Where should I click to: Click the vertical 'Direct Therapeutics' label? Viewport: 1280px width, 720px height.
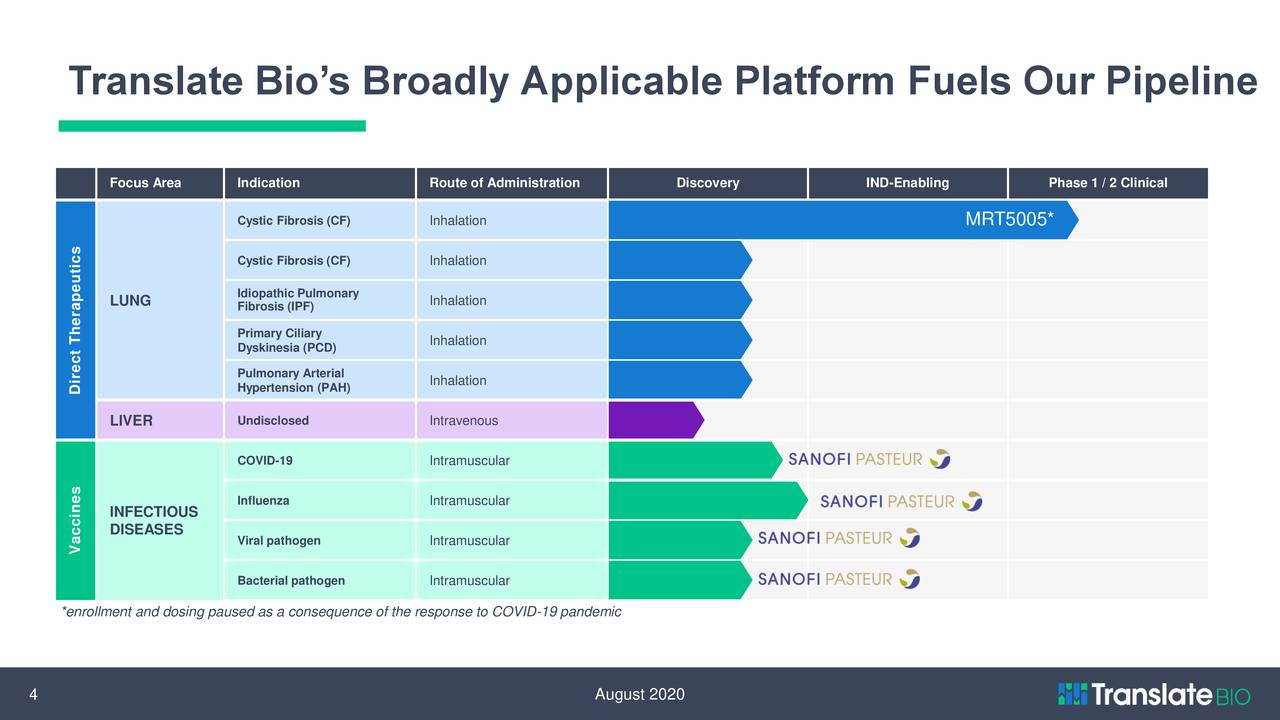point(75,320)
